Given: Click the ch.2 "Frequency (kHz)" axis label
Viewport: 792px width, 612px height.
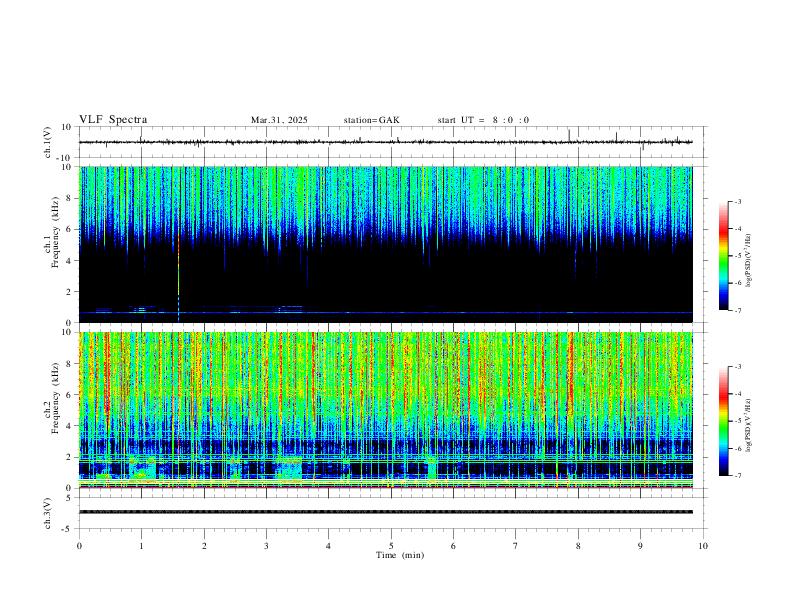Looking at the screenshot, I should [x=55, y=398].
